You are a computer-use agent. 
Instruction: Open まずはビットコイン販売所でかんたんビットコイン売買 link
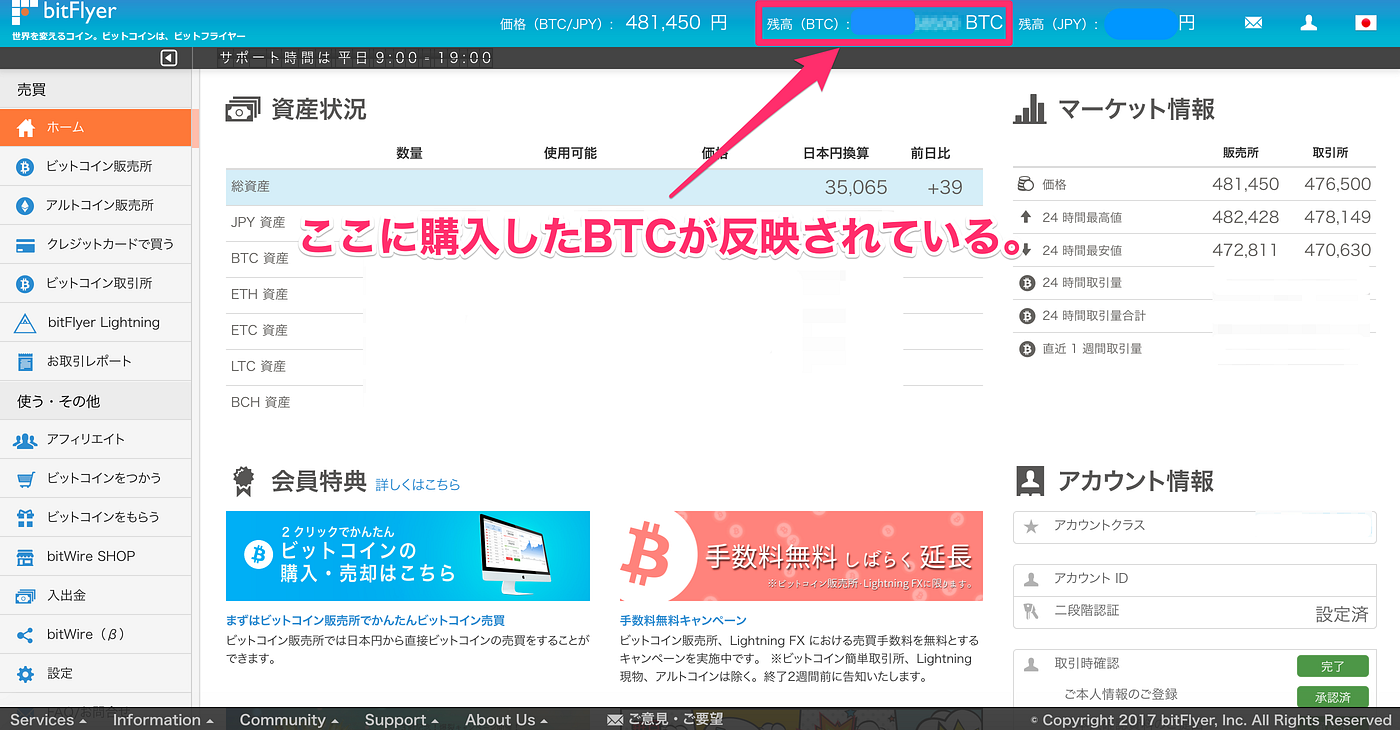[x=365, y=620]
